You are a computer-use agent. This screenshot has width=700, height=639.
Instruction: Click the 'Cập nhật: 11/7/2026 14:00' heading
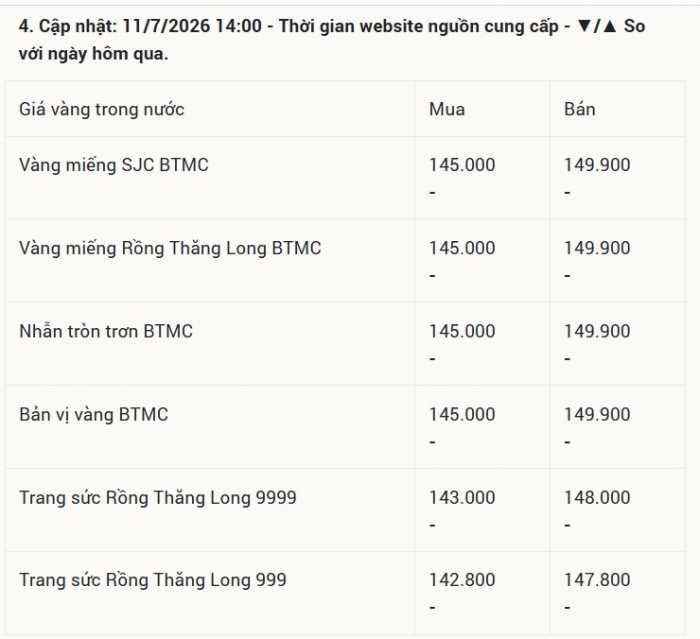tap(150, 26)
